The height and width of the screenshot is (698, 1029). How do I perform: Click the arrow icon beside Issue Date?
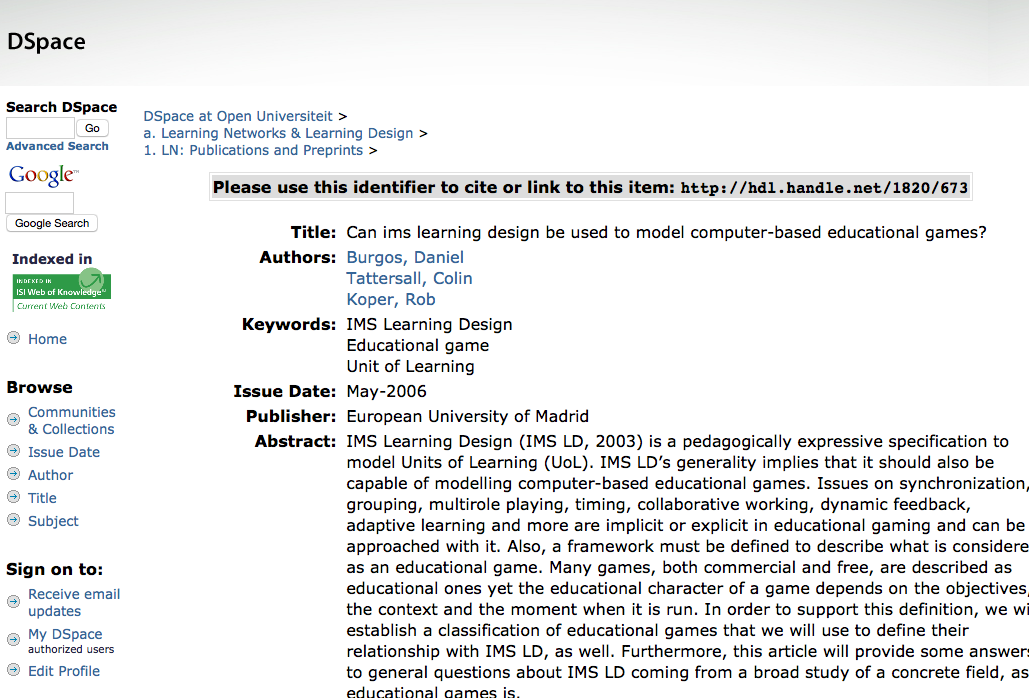pos(13,451)
